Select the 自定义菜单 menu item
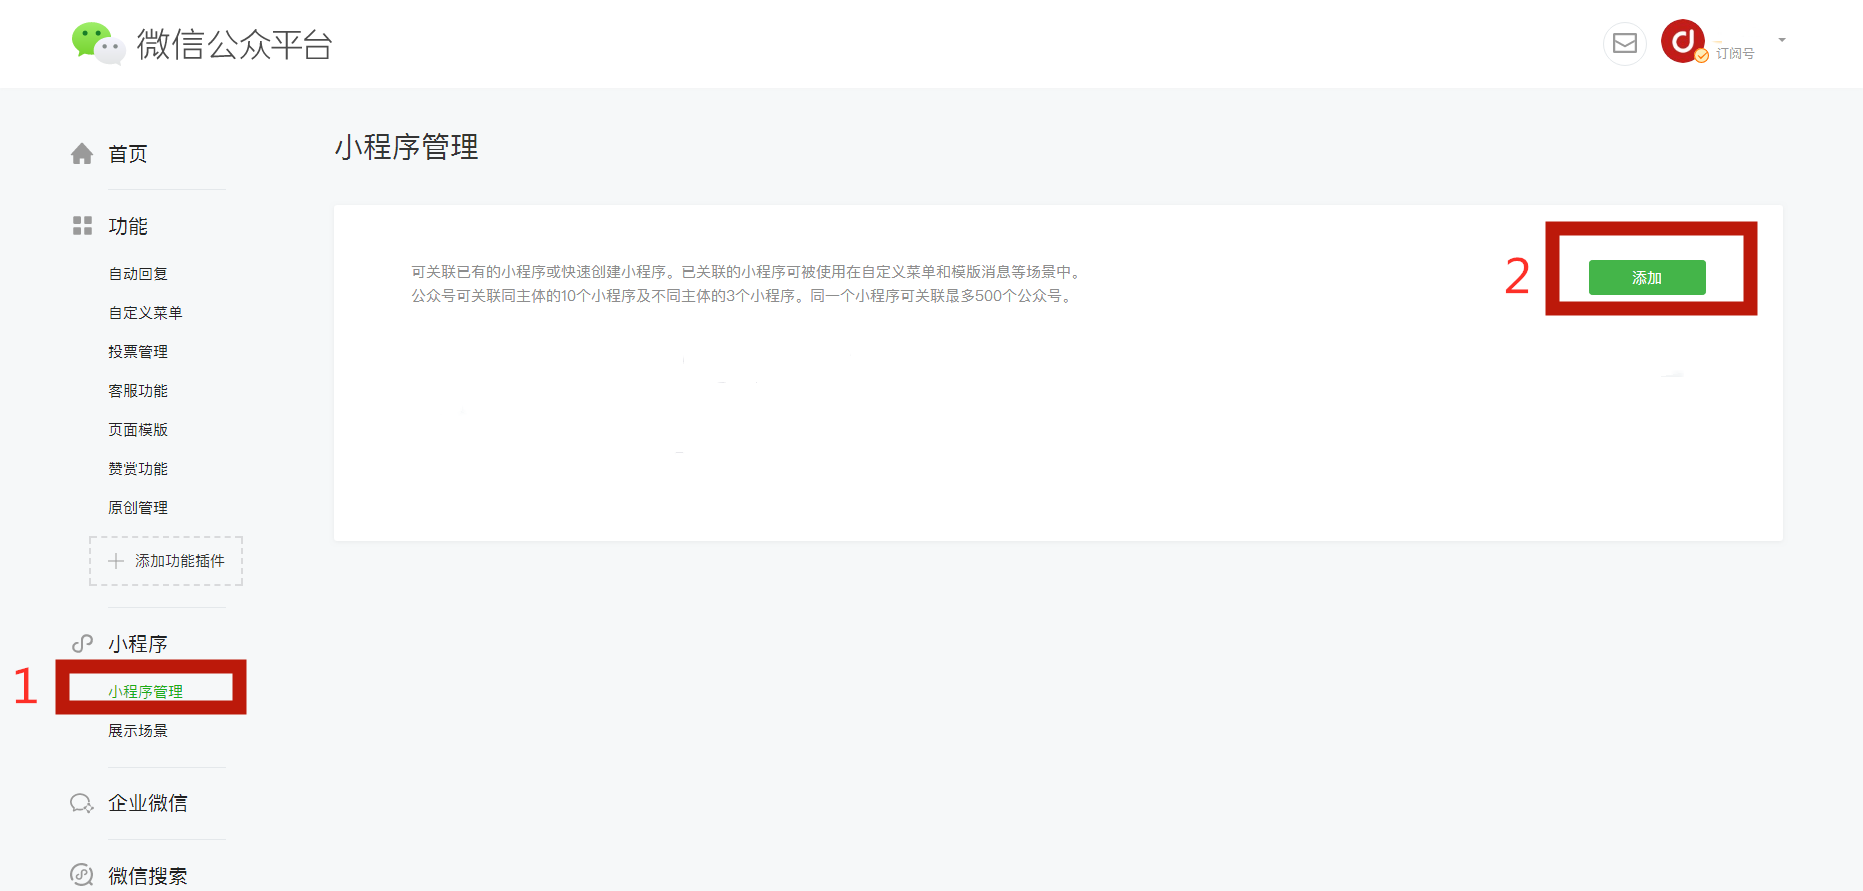Screen dimensions: 1863x891 145,313
